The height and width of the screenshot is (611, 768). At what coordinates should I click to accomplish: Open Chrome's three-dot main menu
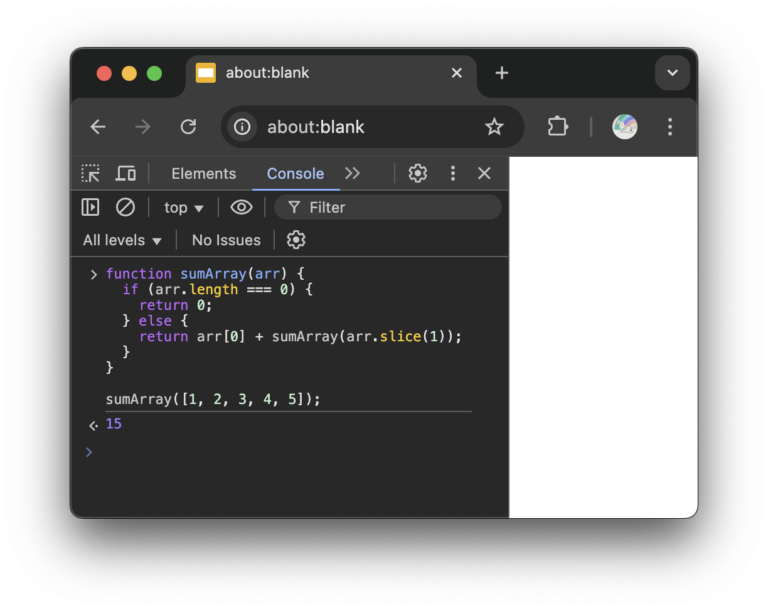coord(670,127)
